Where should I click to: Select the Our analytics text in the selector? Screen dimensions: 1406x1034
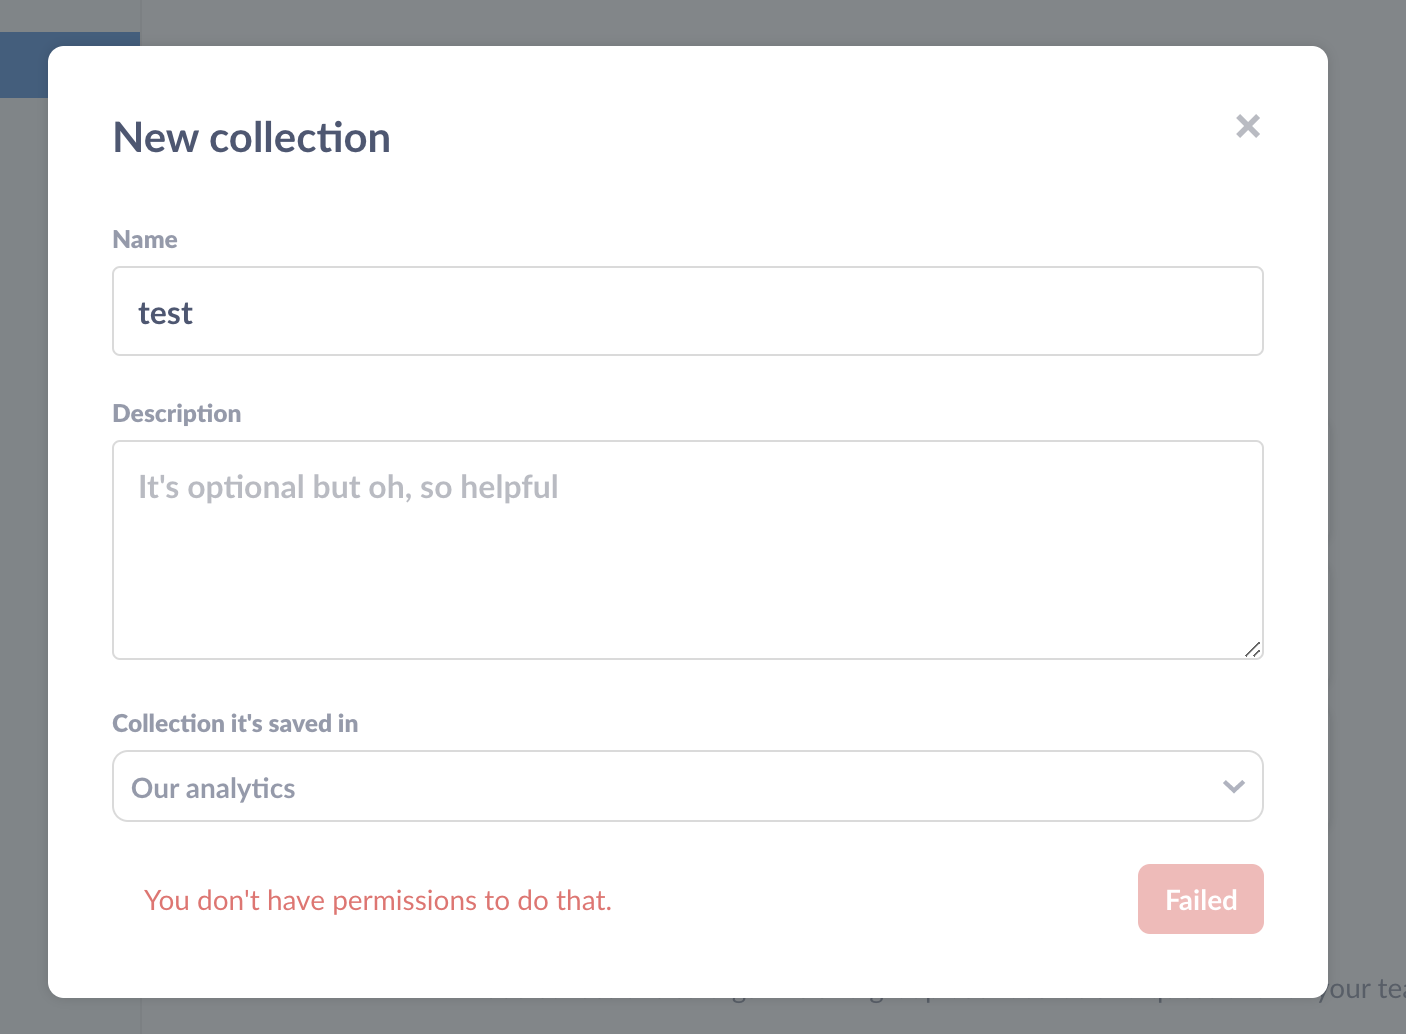point(213,788)
